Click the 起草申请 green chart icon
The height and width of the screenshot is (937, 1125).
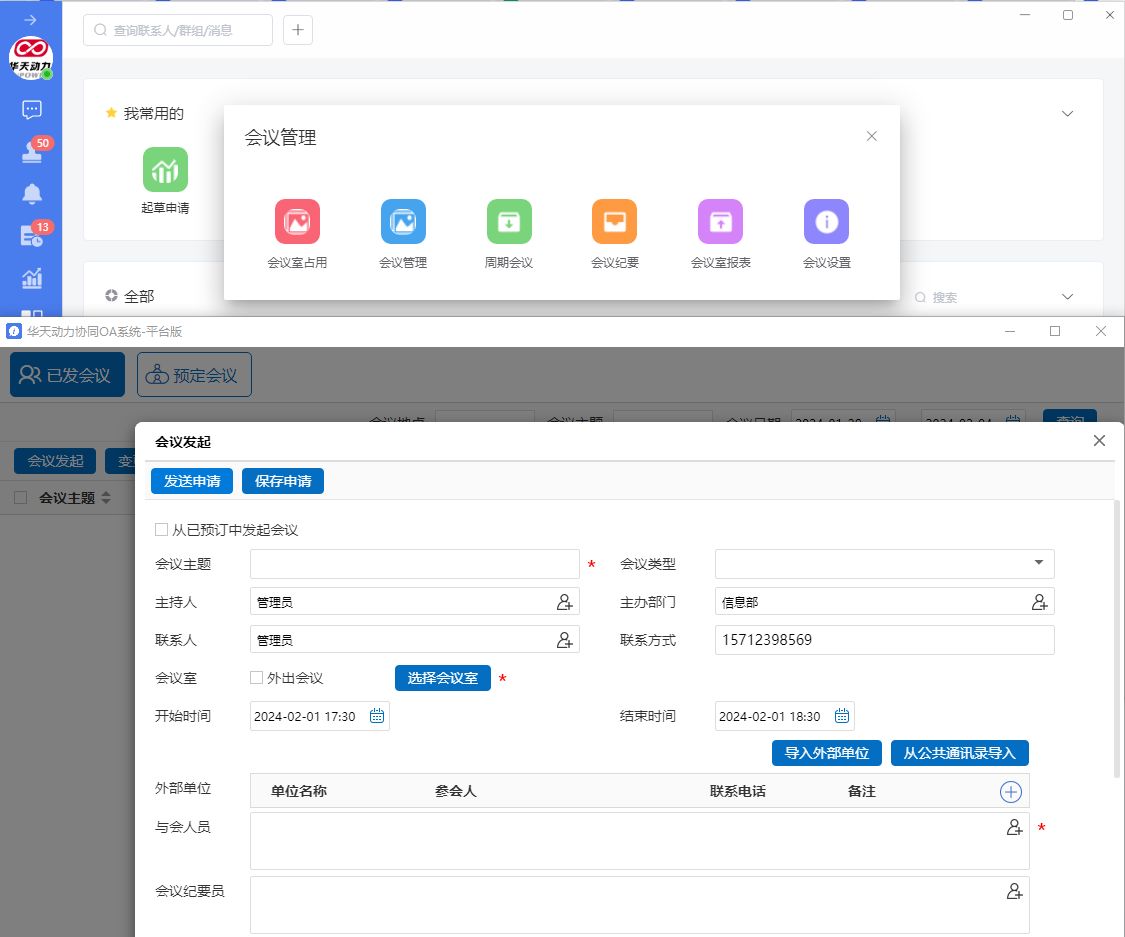click(165, 169)
